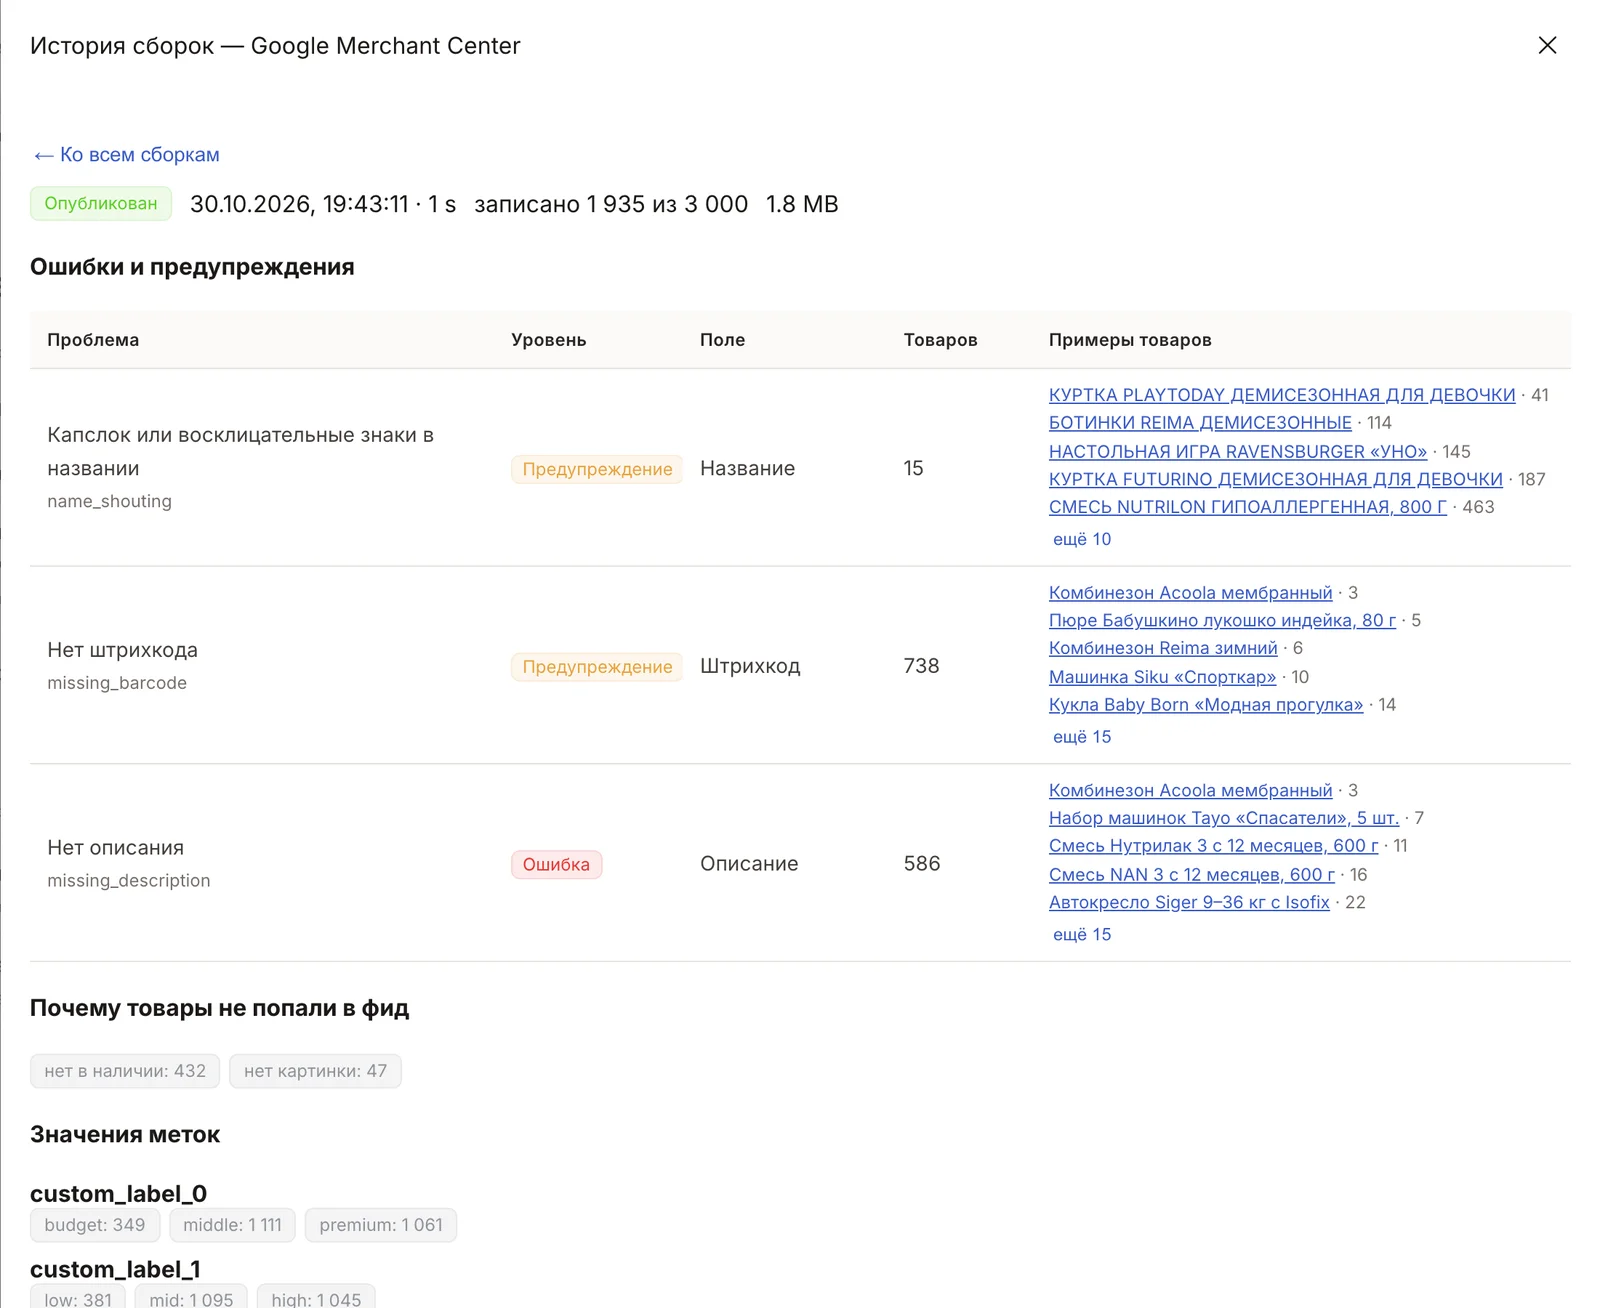Open КУРТКА FUTURINO ДЕМИСЕЗОННАЯ ДЛЯ ДЕВОЧКИ link
Viewport: 1600px width, 1308px height.
(1276, 479)
